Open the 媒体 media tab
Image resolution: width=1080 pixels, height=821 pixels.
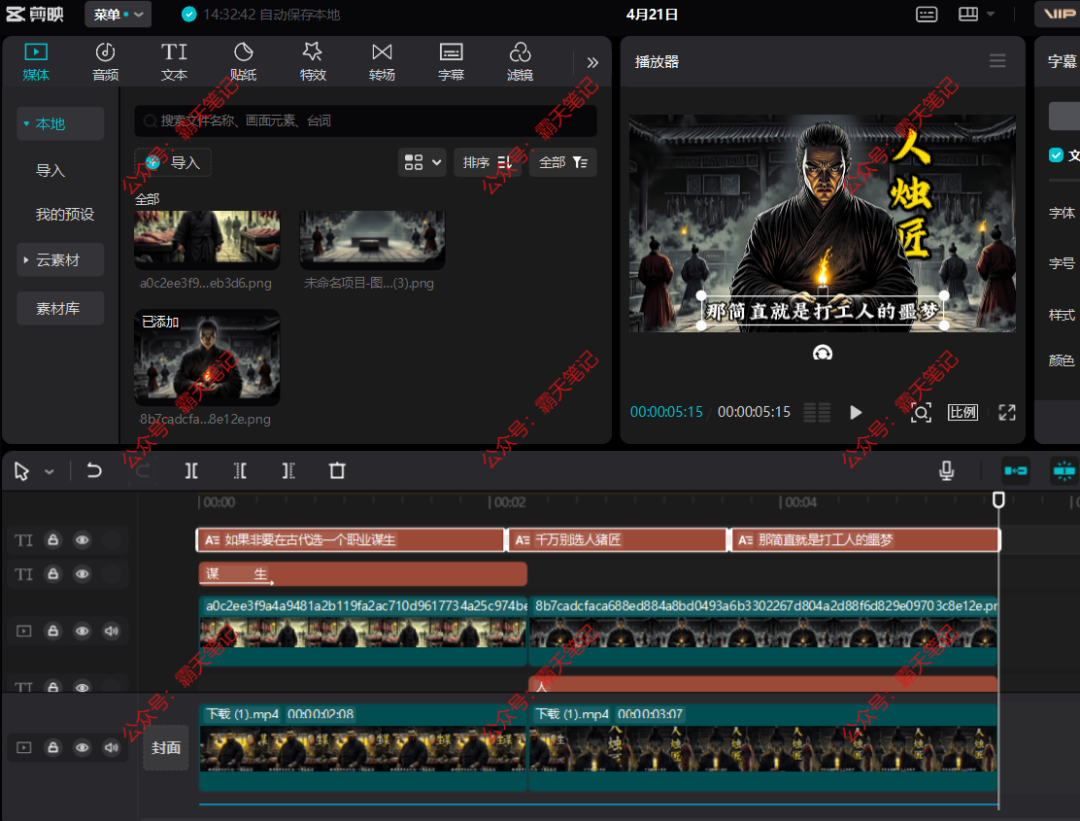pos(36,62)
